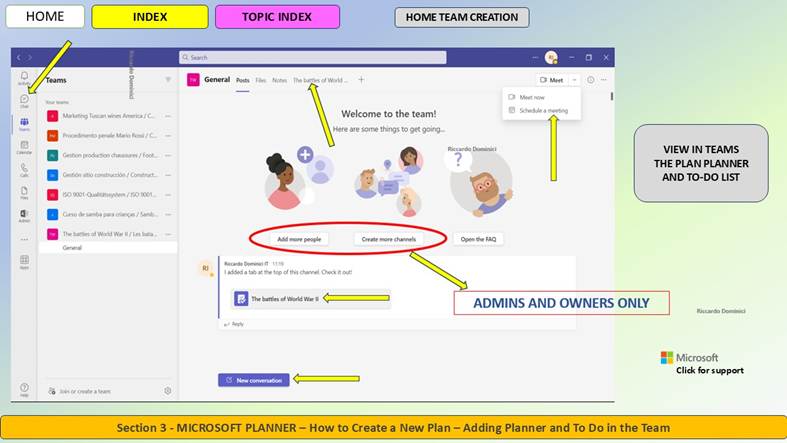The height and width of the screenshot is (443, 787).
Task: Switch to the Posts tab
Action: (242, 80)
